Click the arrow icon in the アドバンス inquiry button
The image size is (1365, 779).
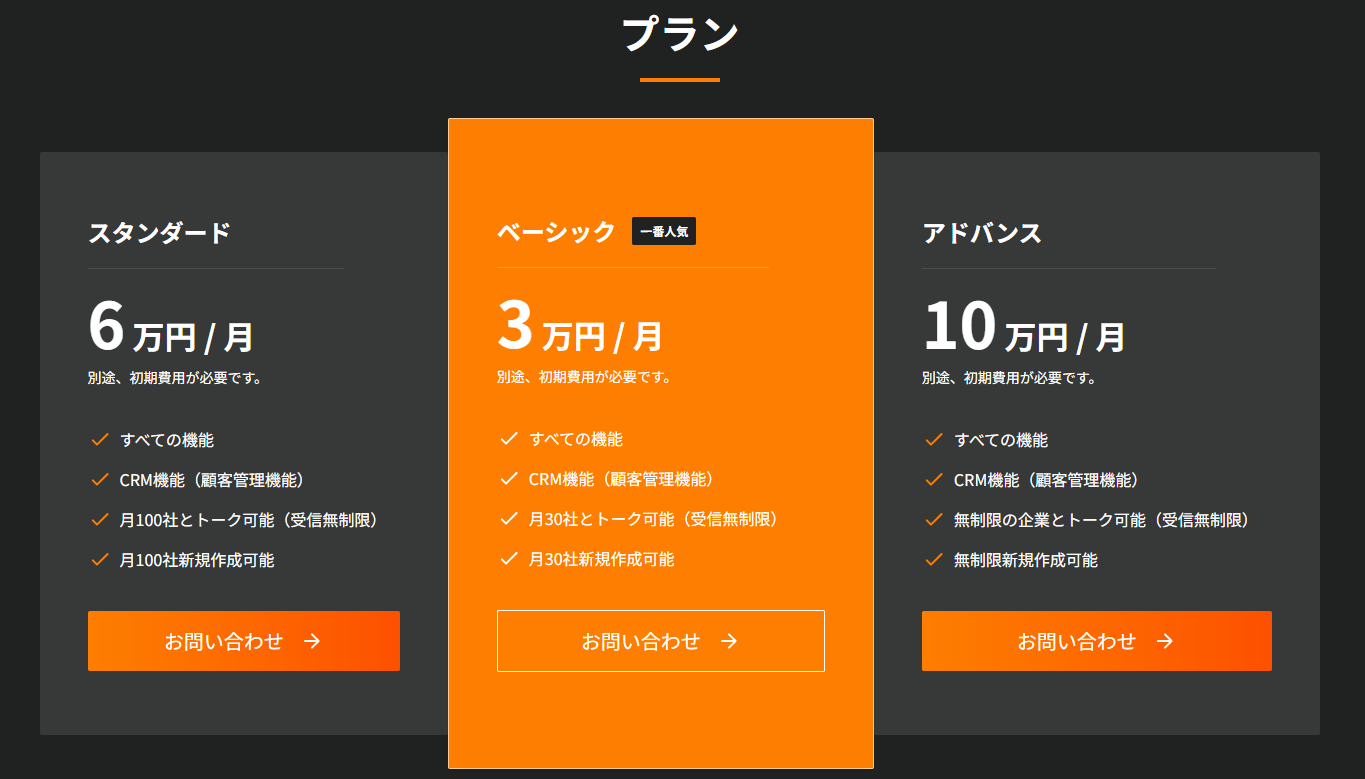(x=1164, y=641)
